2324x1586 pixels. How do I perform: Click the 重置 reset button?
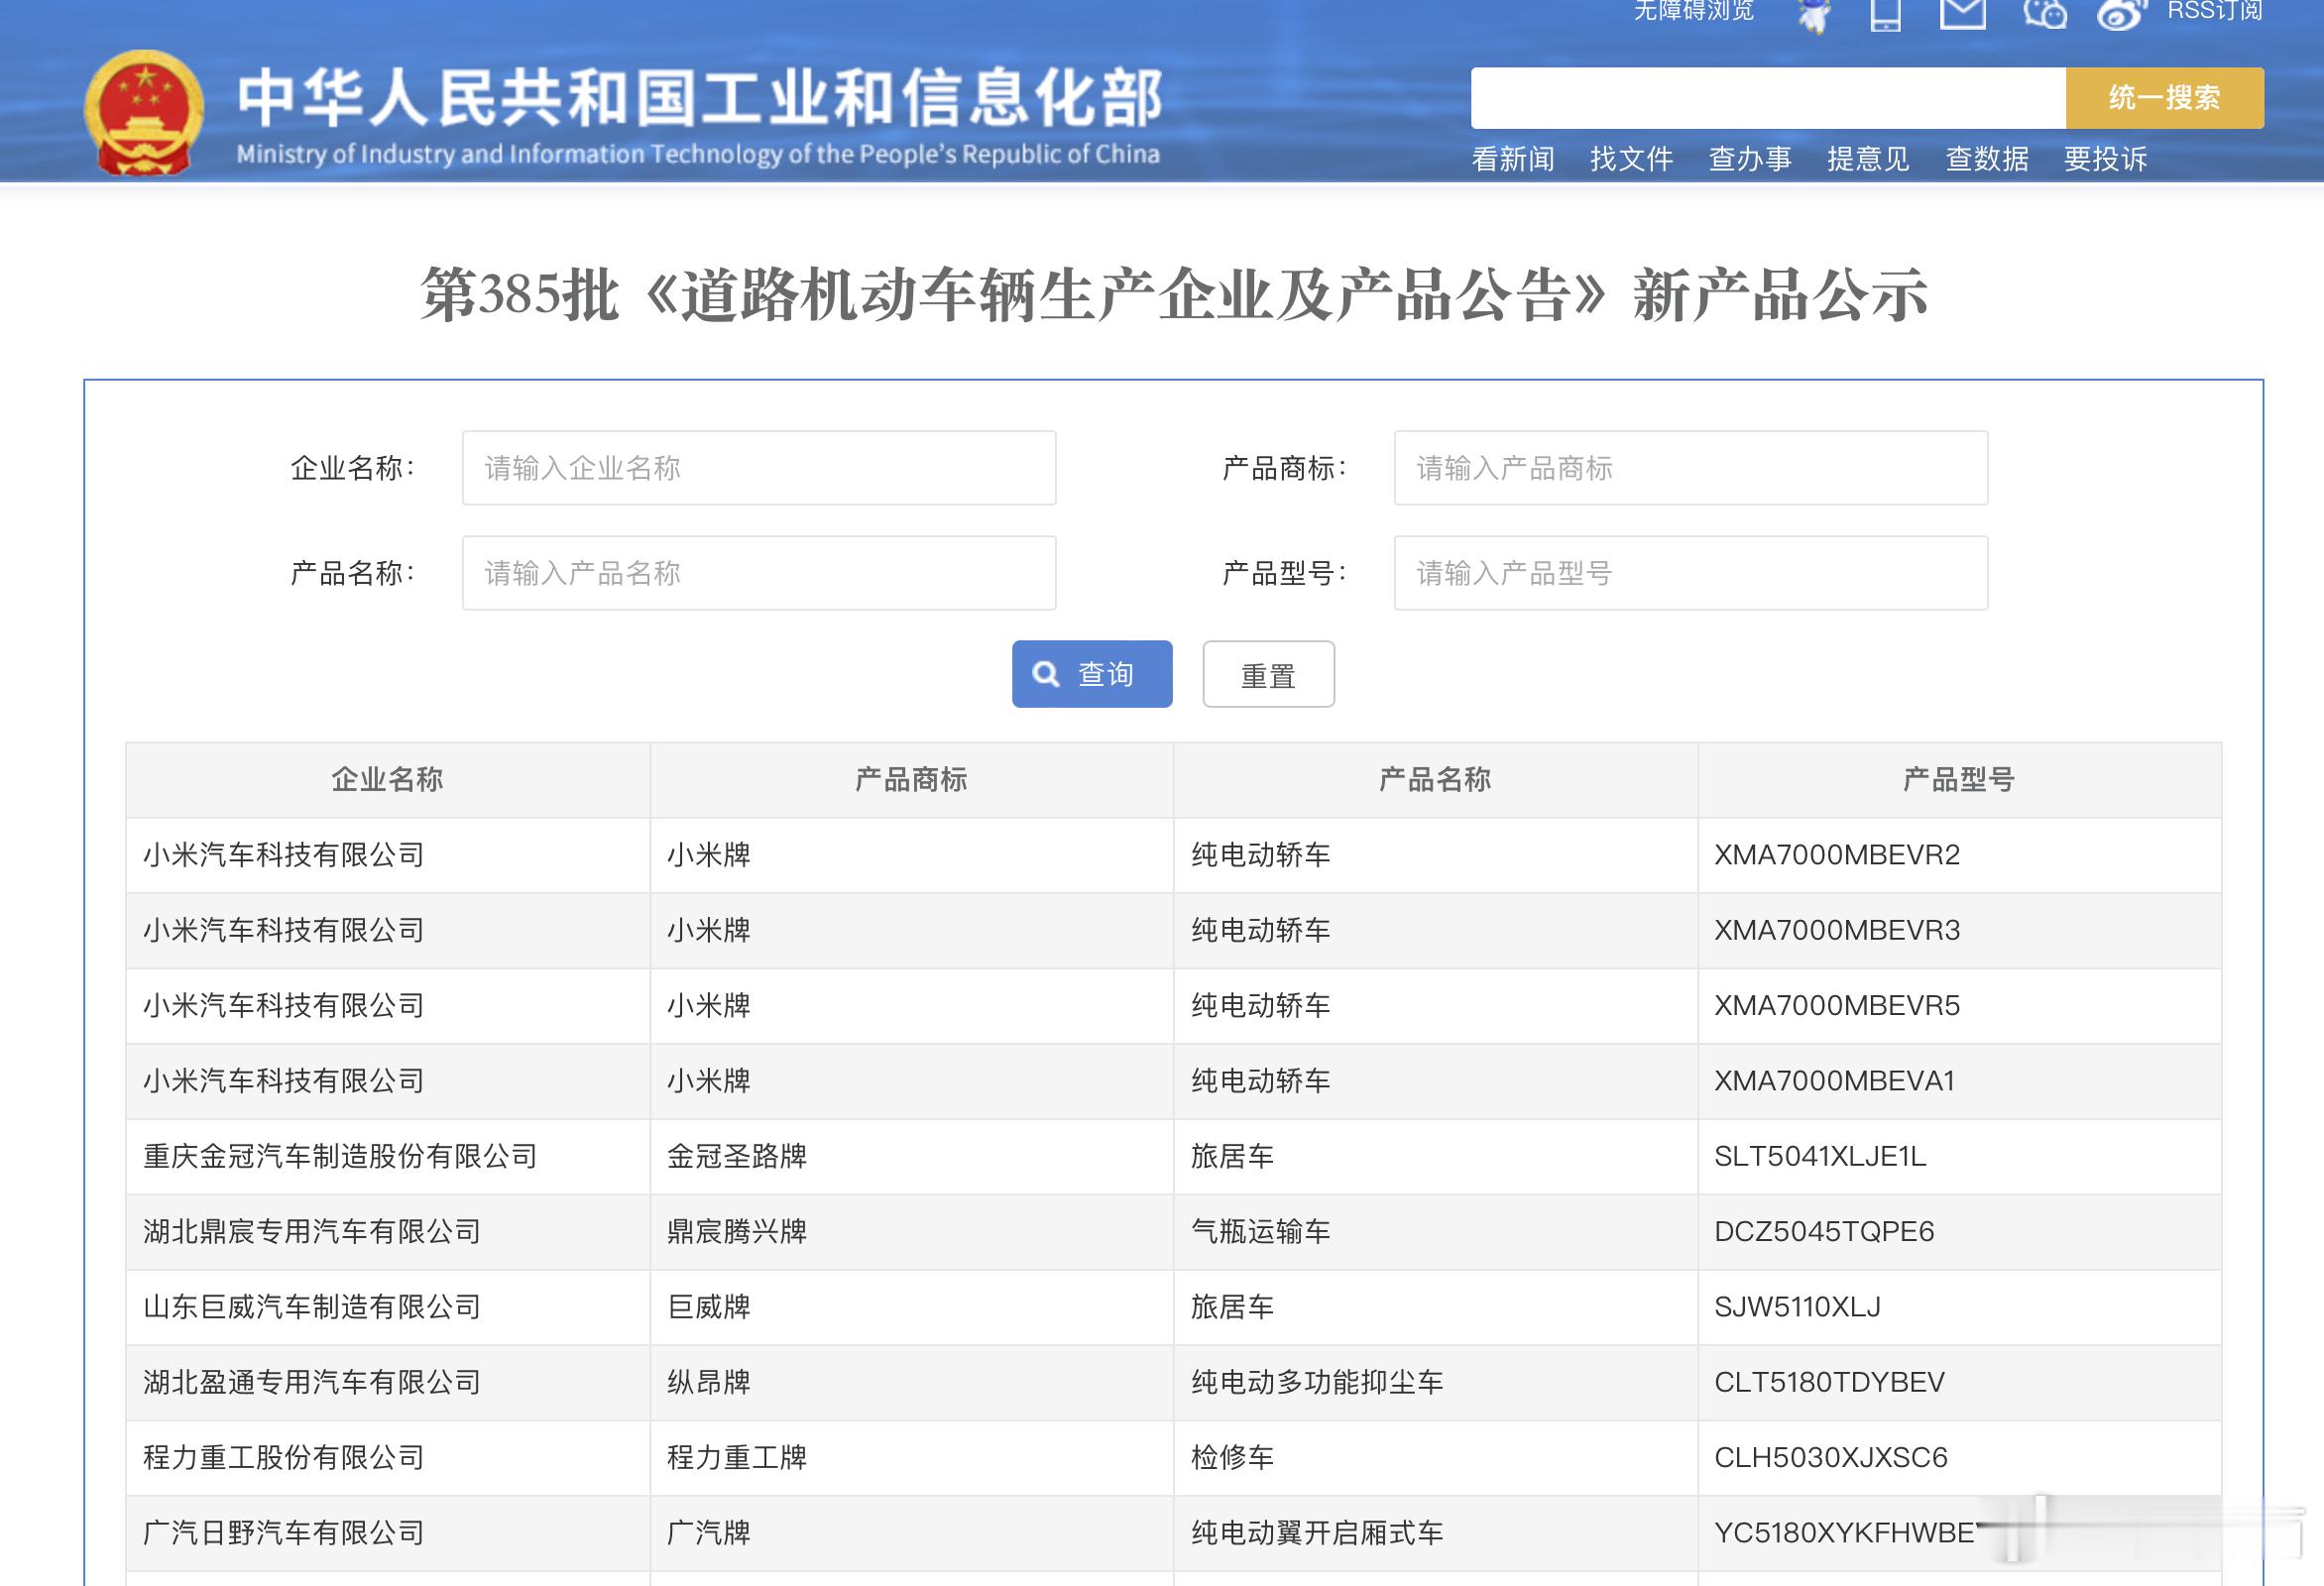click(1267, 673)
